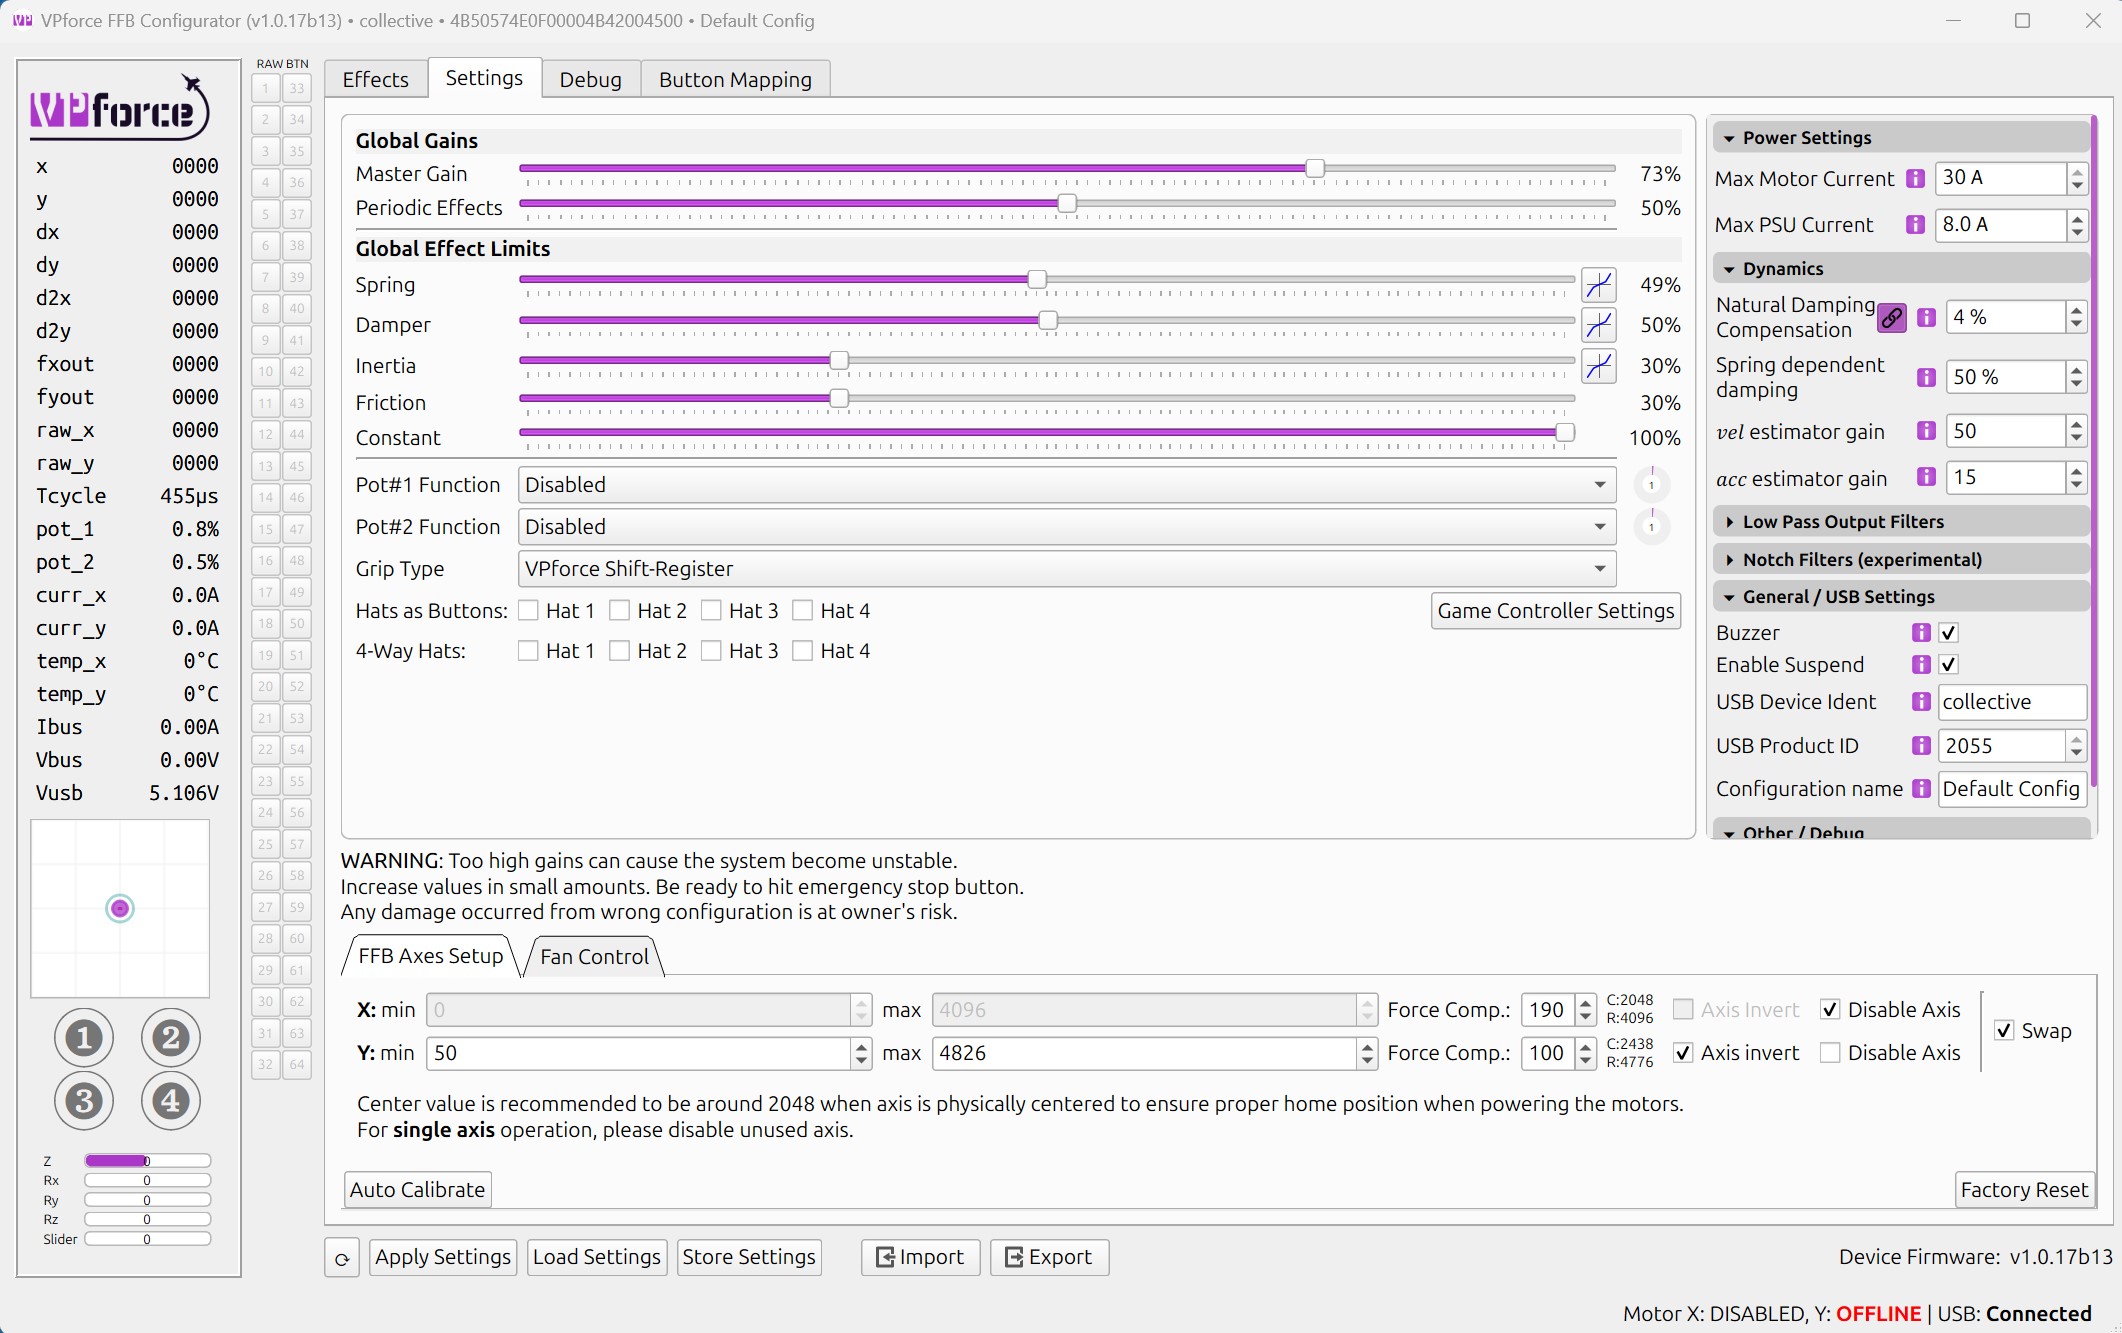The image size is (2122, 1333).
Task: Open the Pot#1 Function dropdown
Action: (x=1066, y=485)
